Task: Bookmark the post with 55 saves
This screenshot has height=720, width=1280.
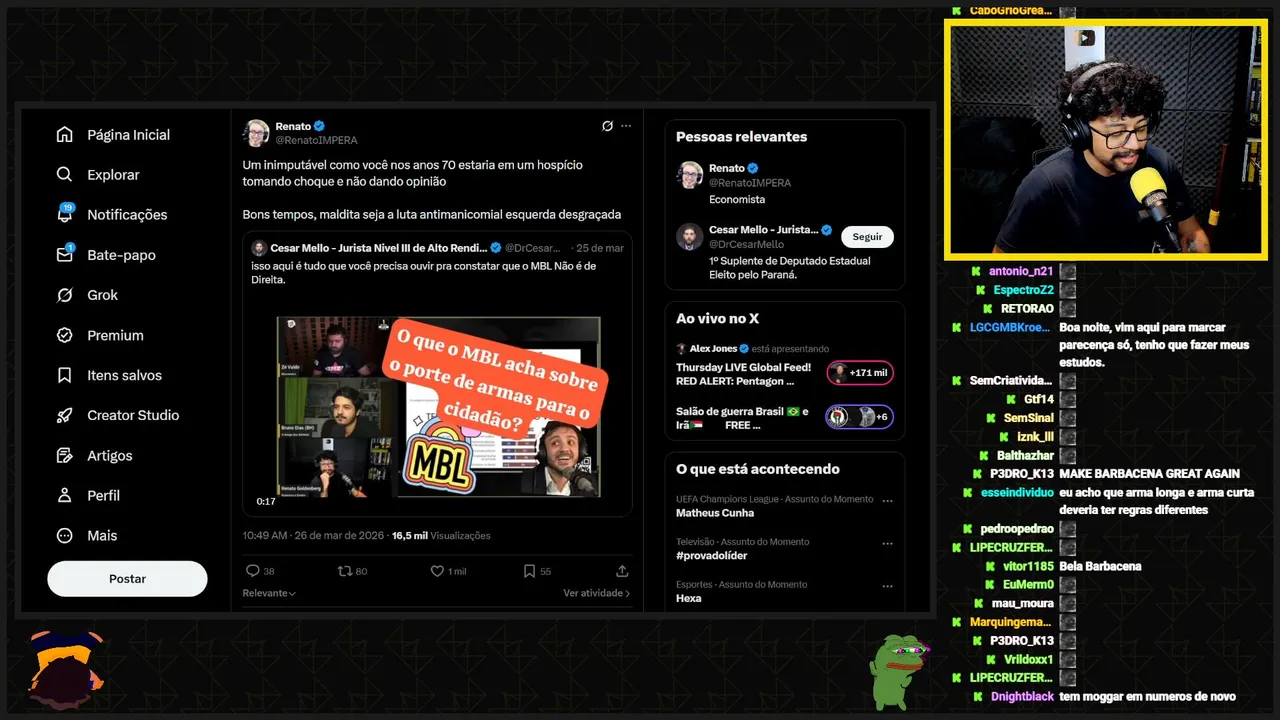Action: click(529, 571)
